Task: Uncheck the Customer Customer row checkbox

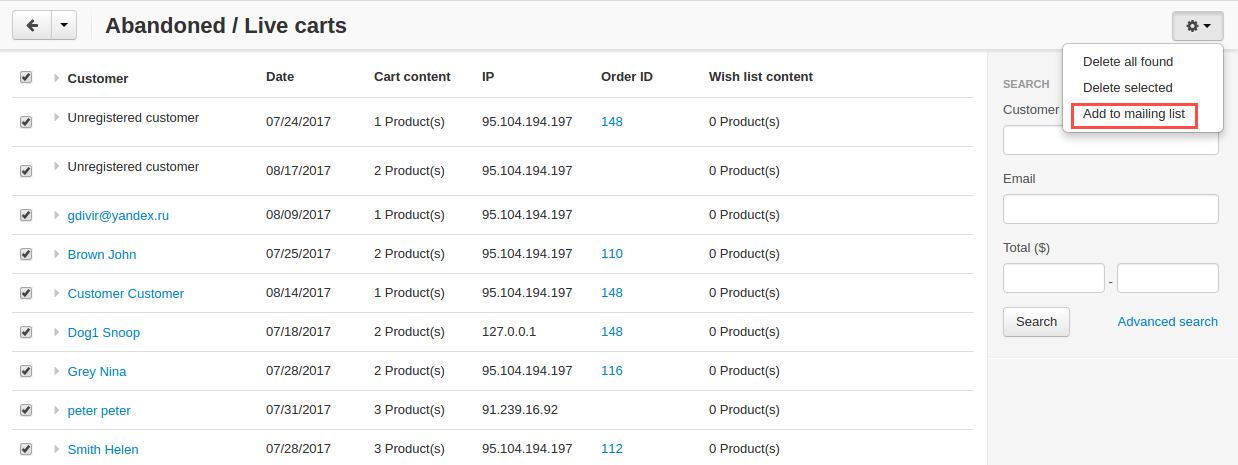Action: pyautogui.click(x=26, y=293)
